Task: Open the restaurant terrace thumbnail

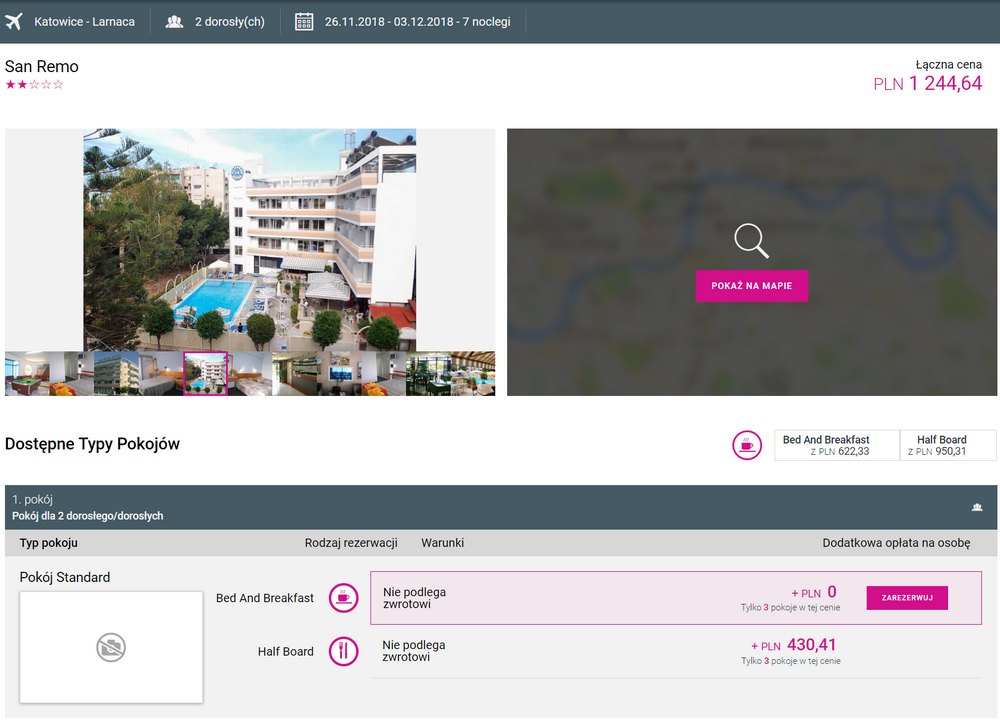Action: (x=450, y=374)
